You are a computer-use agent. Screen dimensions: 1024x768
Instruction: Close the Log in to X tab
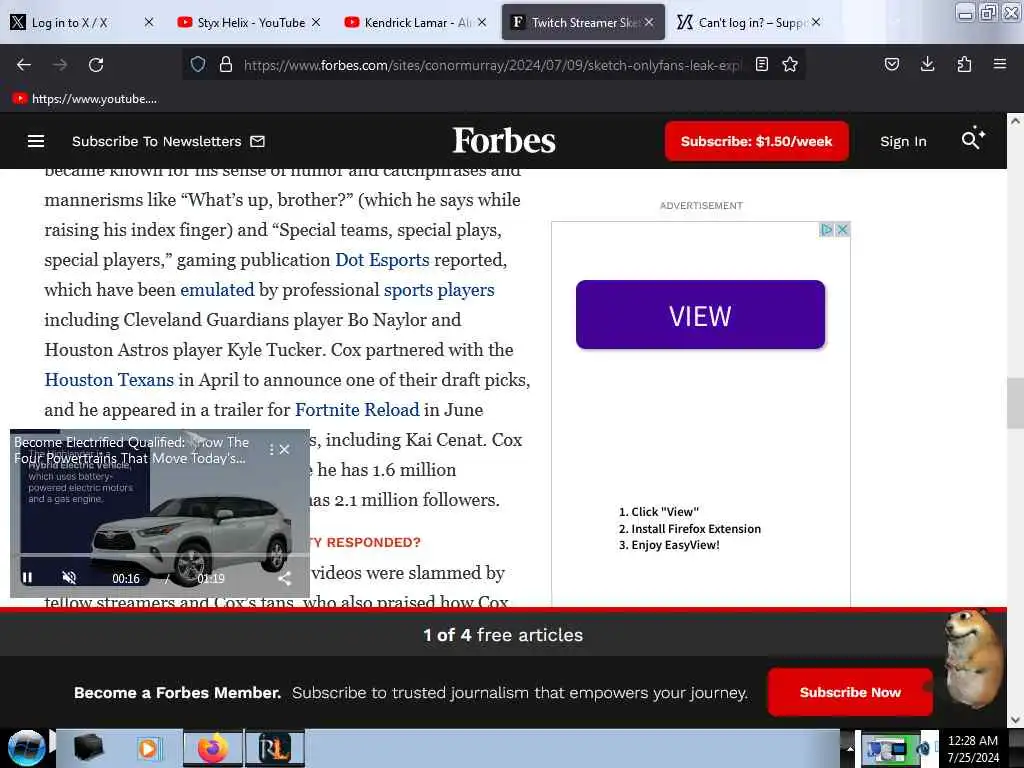(149, 22)
